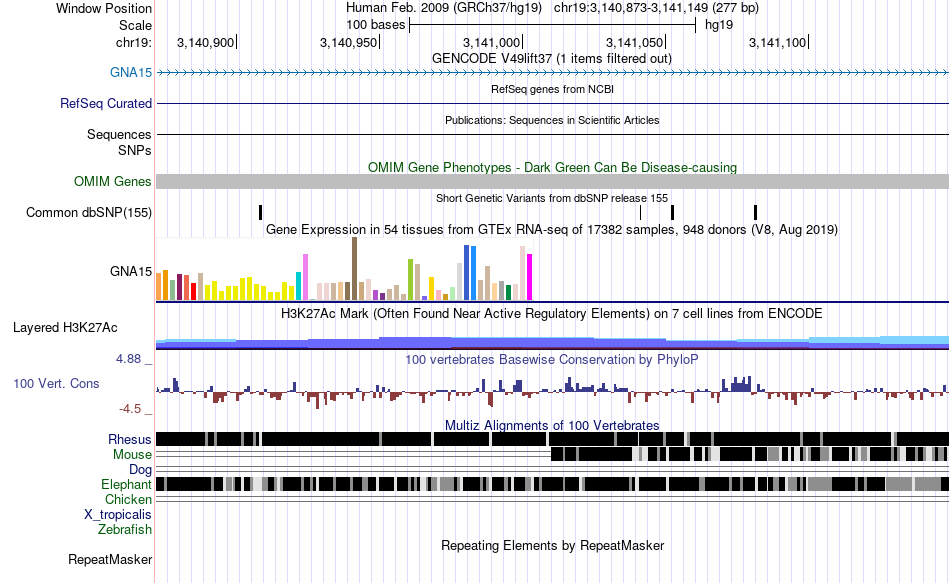Select the Common dbSNP(155) track label
950x583 pixels.
click(88, 213)
